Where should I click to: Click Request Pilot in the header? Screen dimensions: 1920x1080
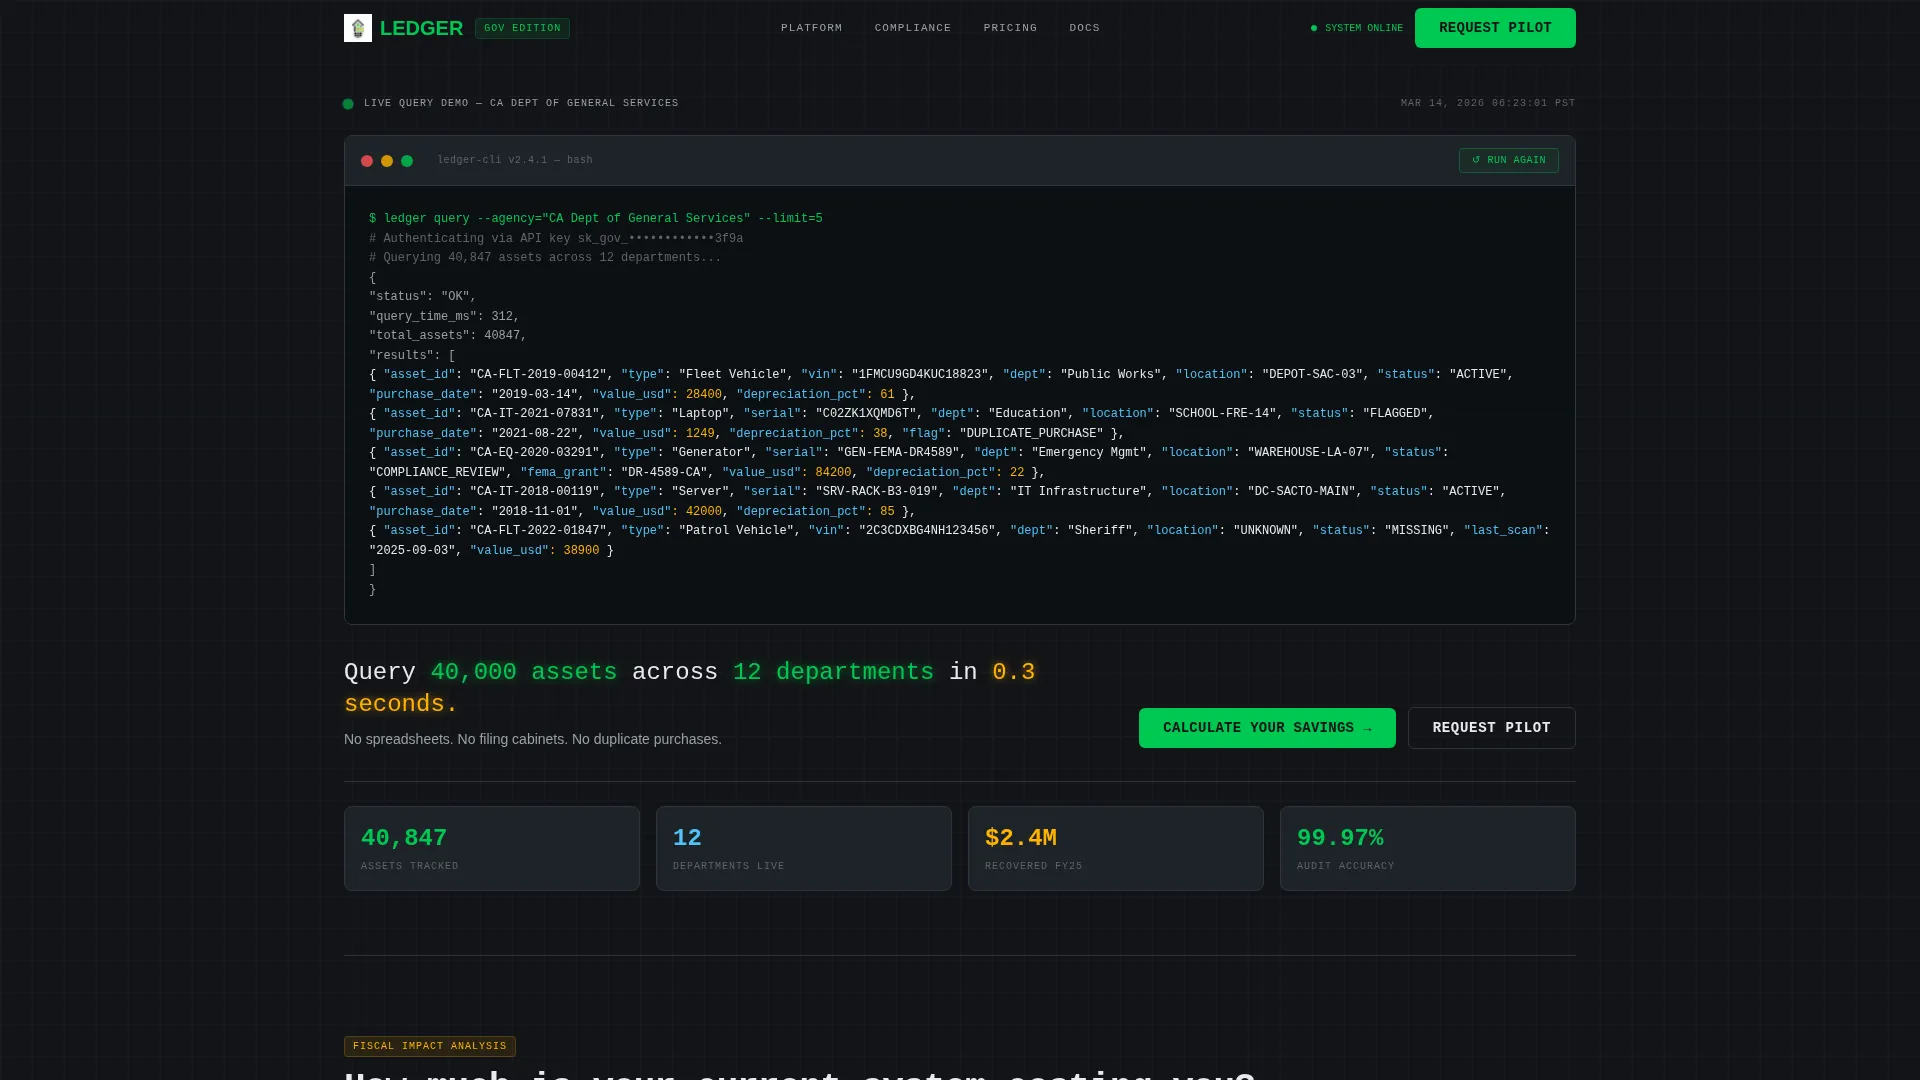(x=1495, y=28)
